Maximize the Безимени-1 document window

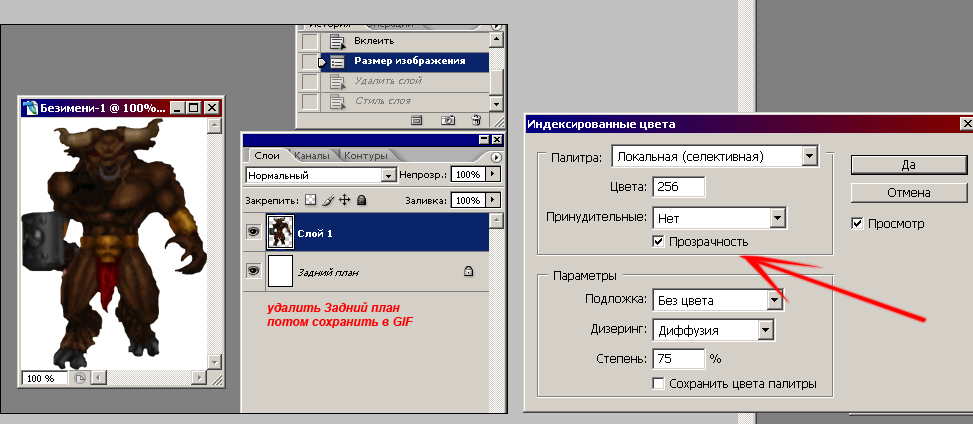pos(194,108)
